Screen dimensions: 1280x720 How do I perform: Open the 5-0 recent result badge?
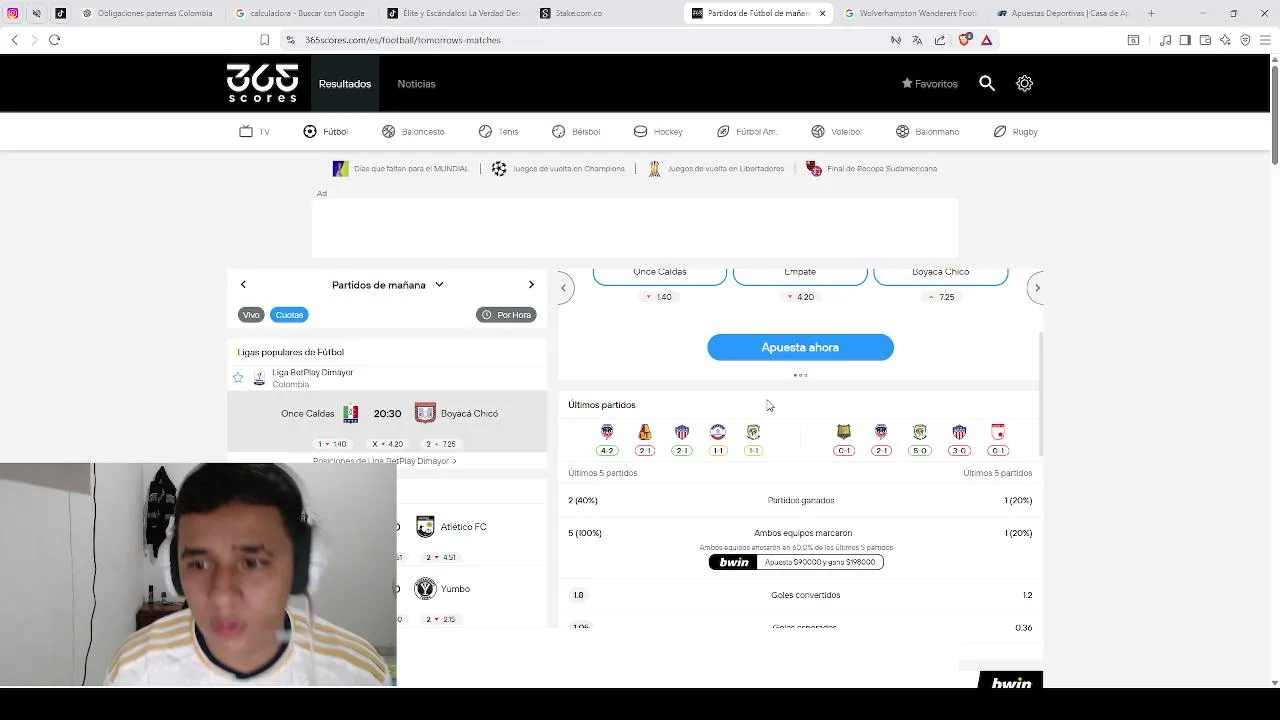click(920, 451)
